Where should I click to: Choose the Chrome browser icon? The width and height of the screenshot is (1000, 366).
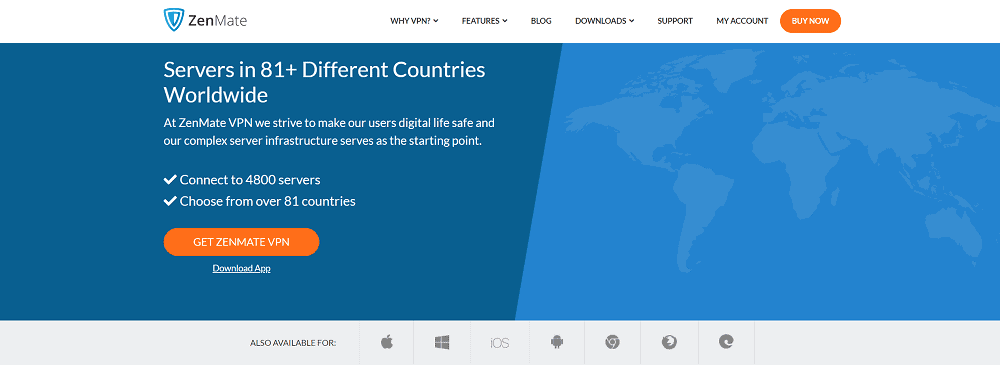coord(612,342)
